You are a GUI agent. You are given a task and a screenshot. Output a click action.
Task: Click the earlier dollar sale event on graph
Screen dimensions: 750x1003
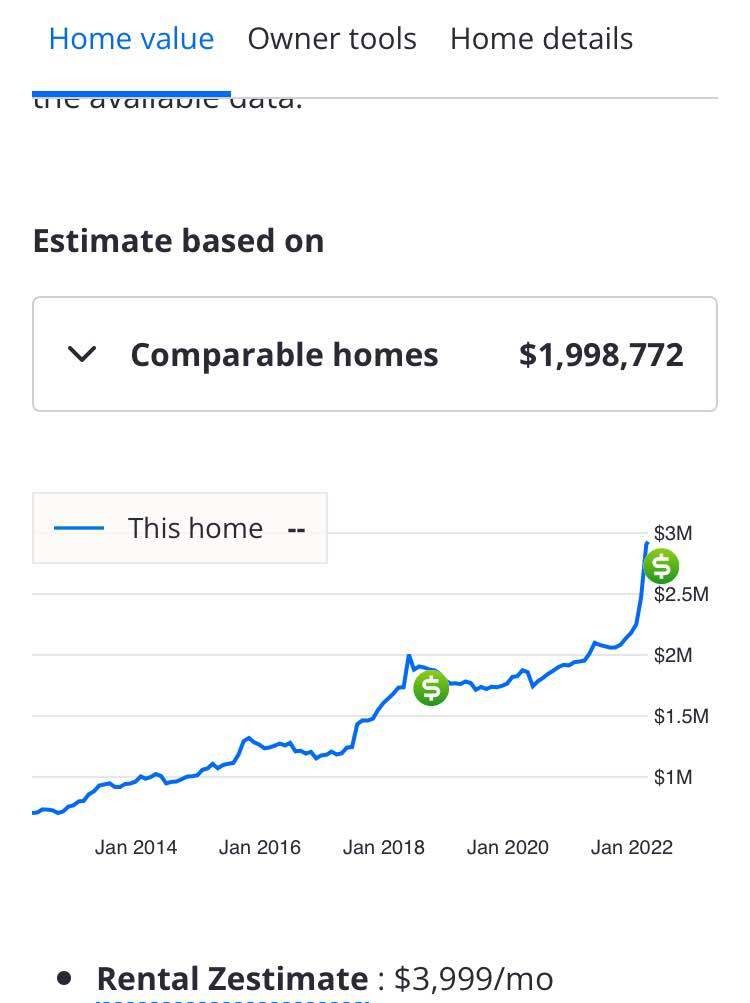430,687
